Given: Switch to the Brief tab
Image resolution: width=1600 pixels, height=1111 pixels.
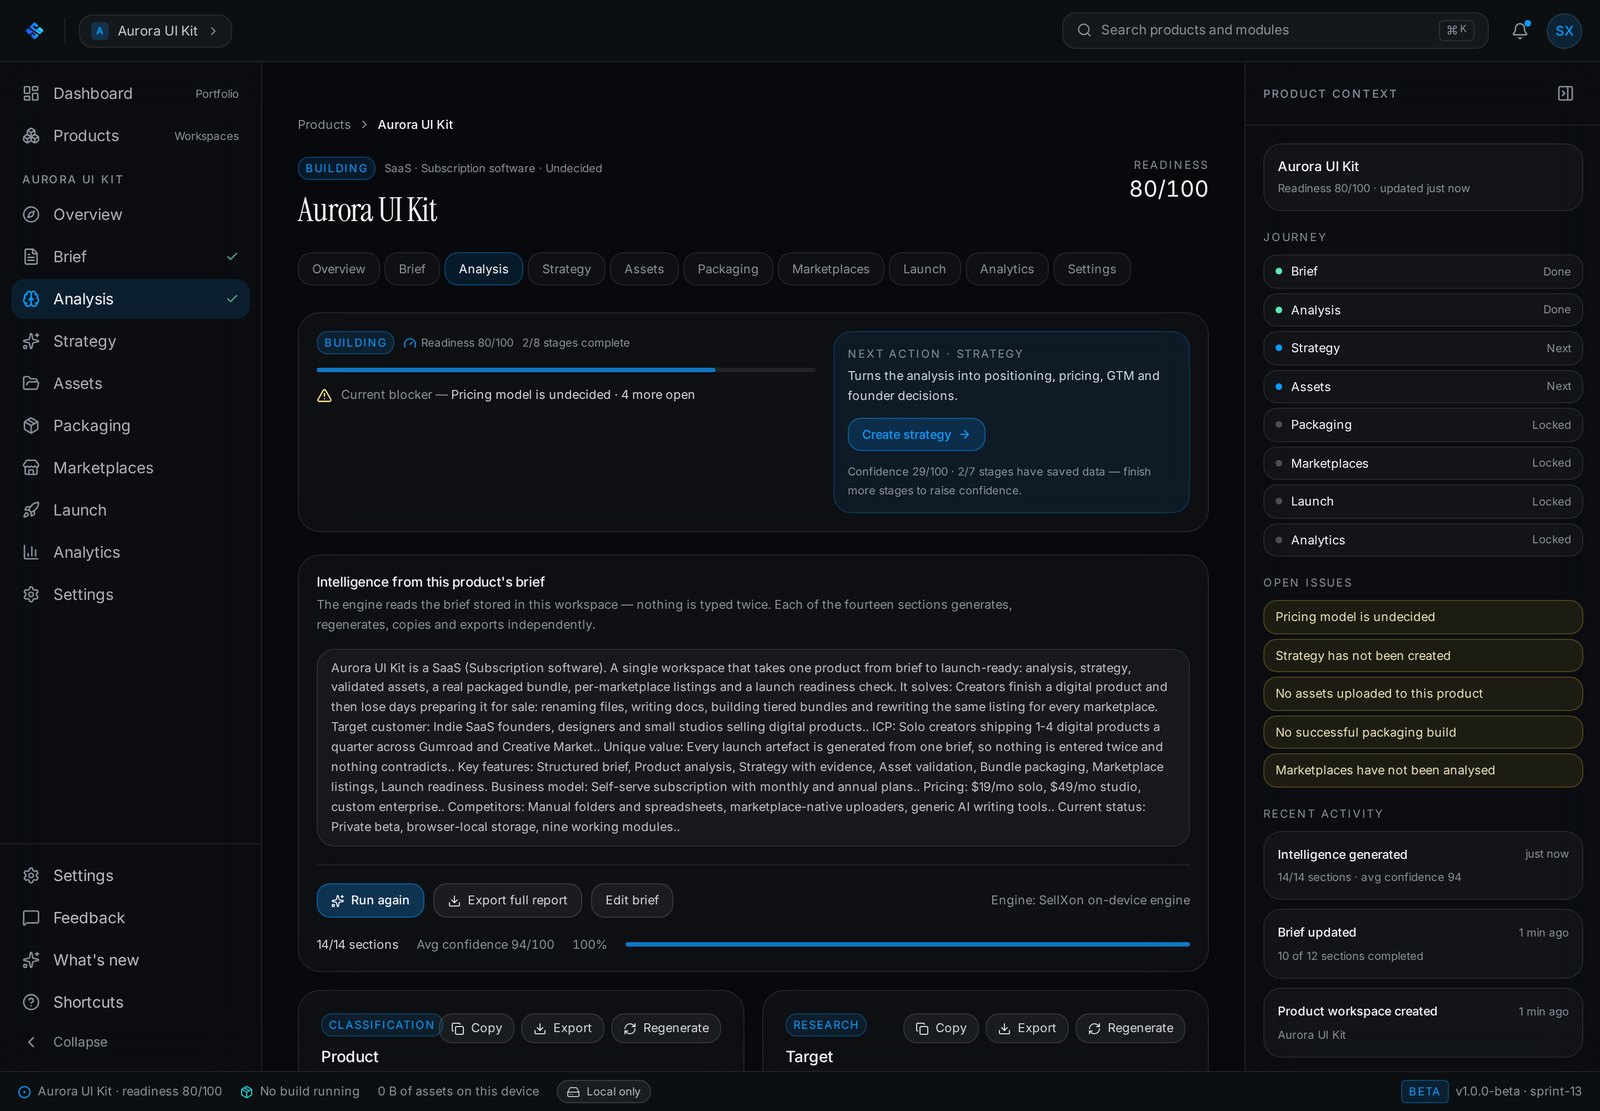Looking at the screenshot, I should 412,269.
